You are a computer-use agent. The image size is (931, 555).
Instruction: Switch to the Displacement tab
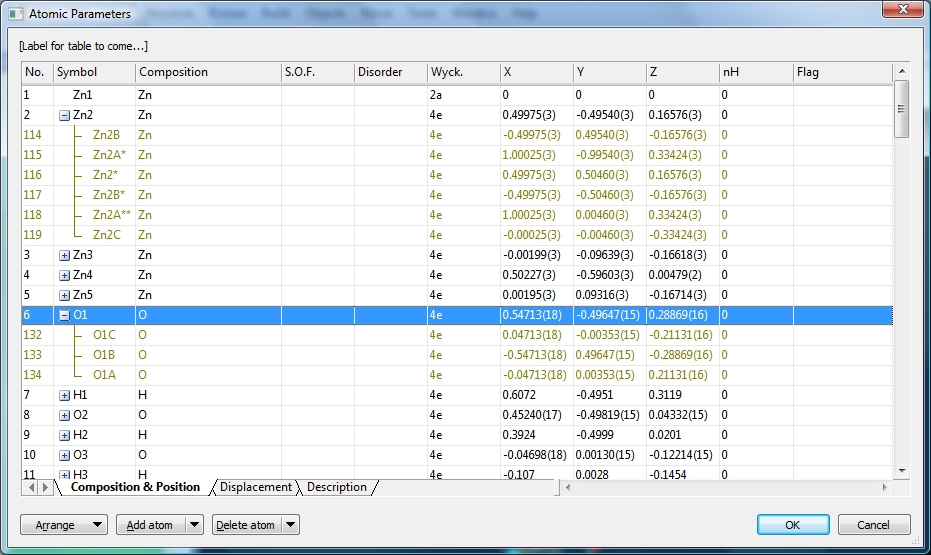(x=256, y=487)
